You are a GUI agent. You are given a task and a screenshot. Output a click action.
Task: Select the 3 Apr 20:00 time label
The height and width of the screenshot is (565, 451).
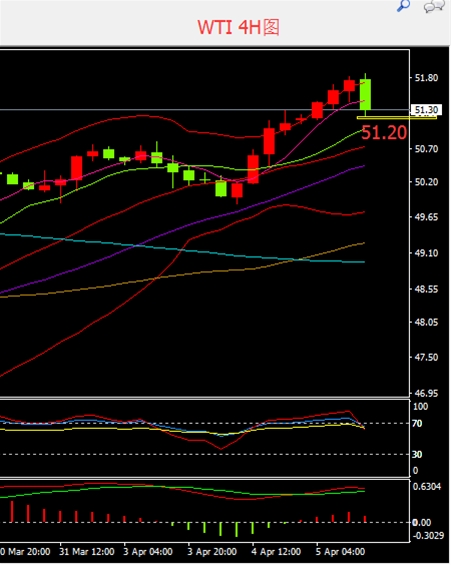[212, 552]
